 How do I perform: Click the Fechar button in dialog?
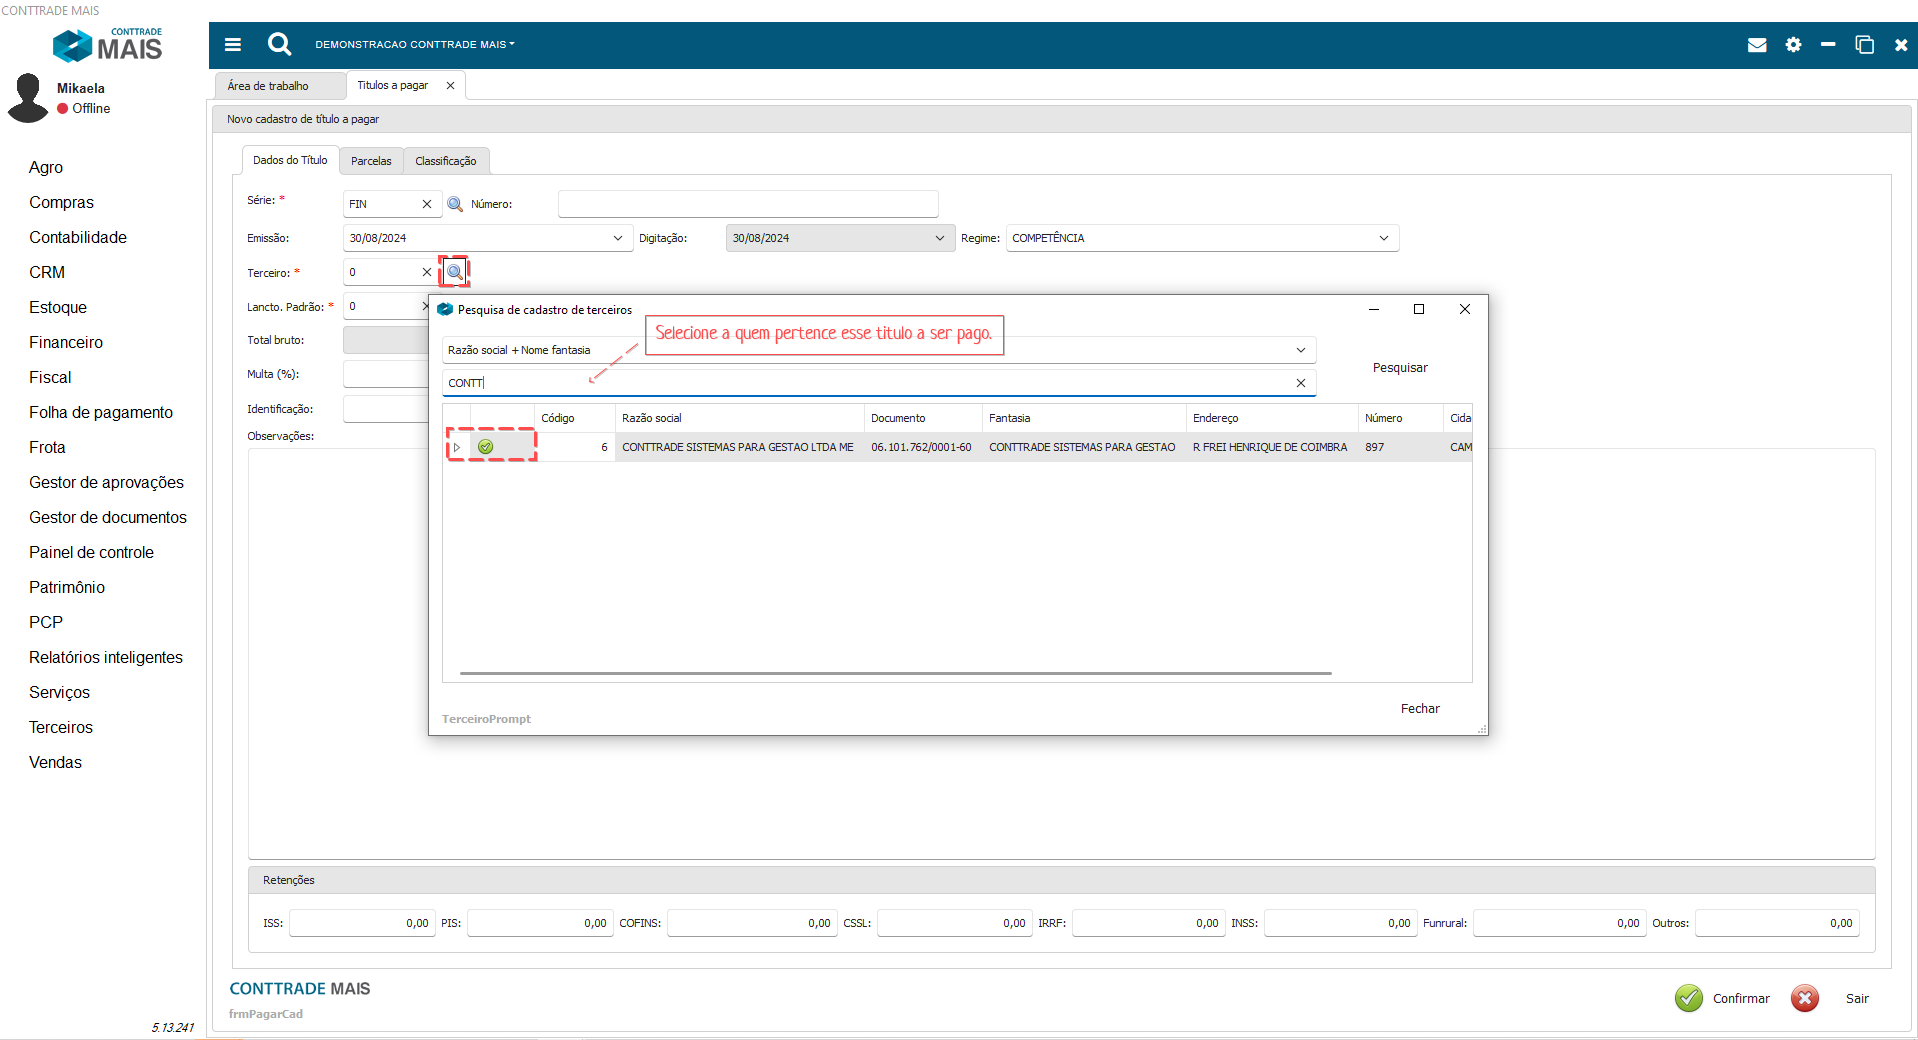(1419, 709)
